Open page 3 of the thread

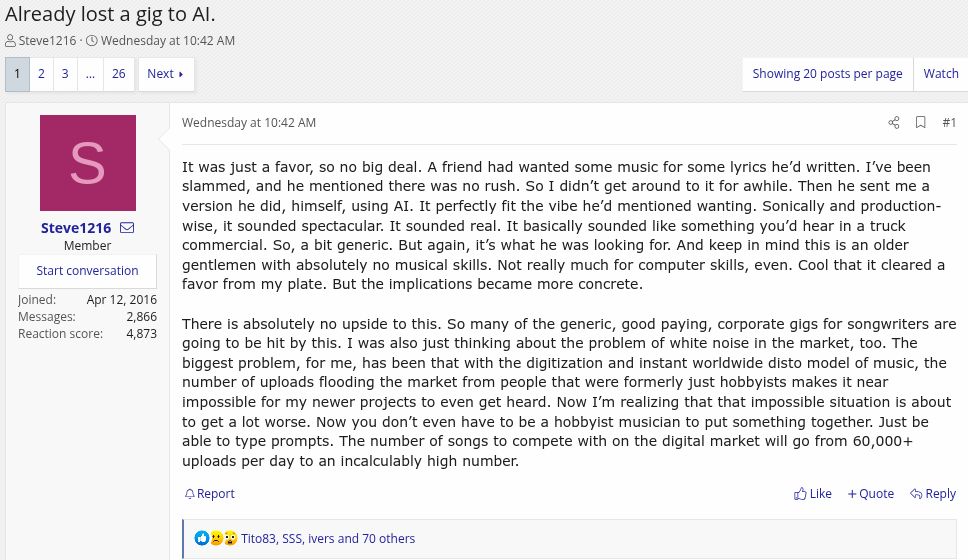(x=65, y=74)
